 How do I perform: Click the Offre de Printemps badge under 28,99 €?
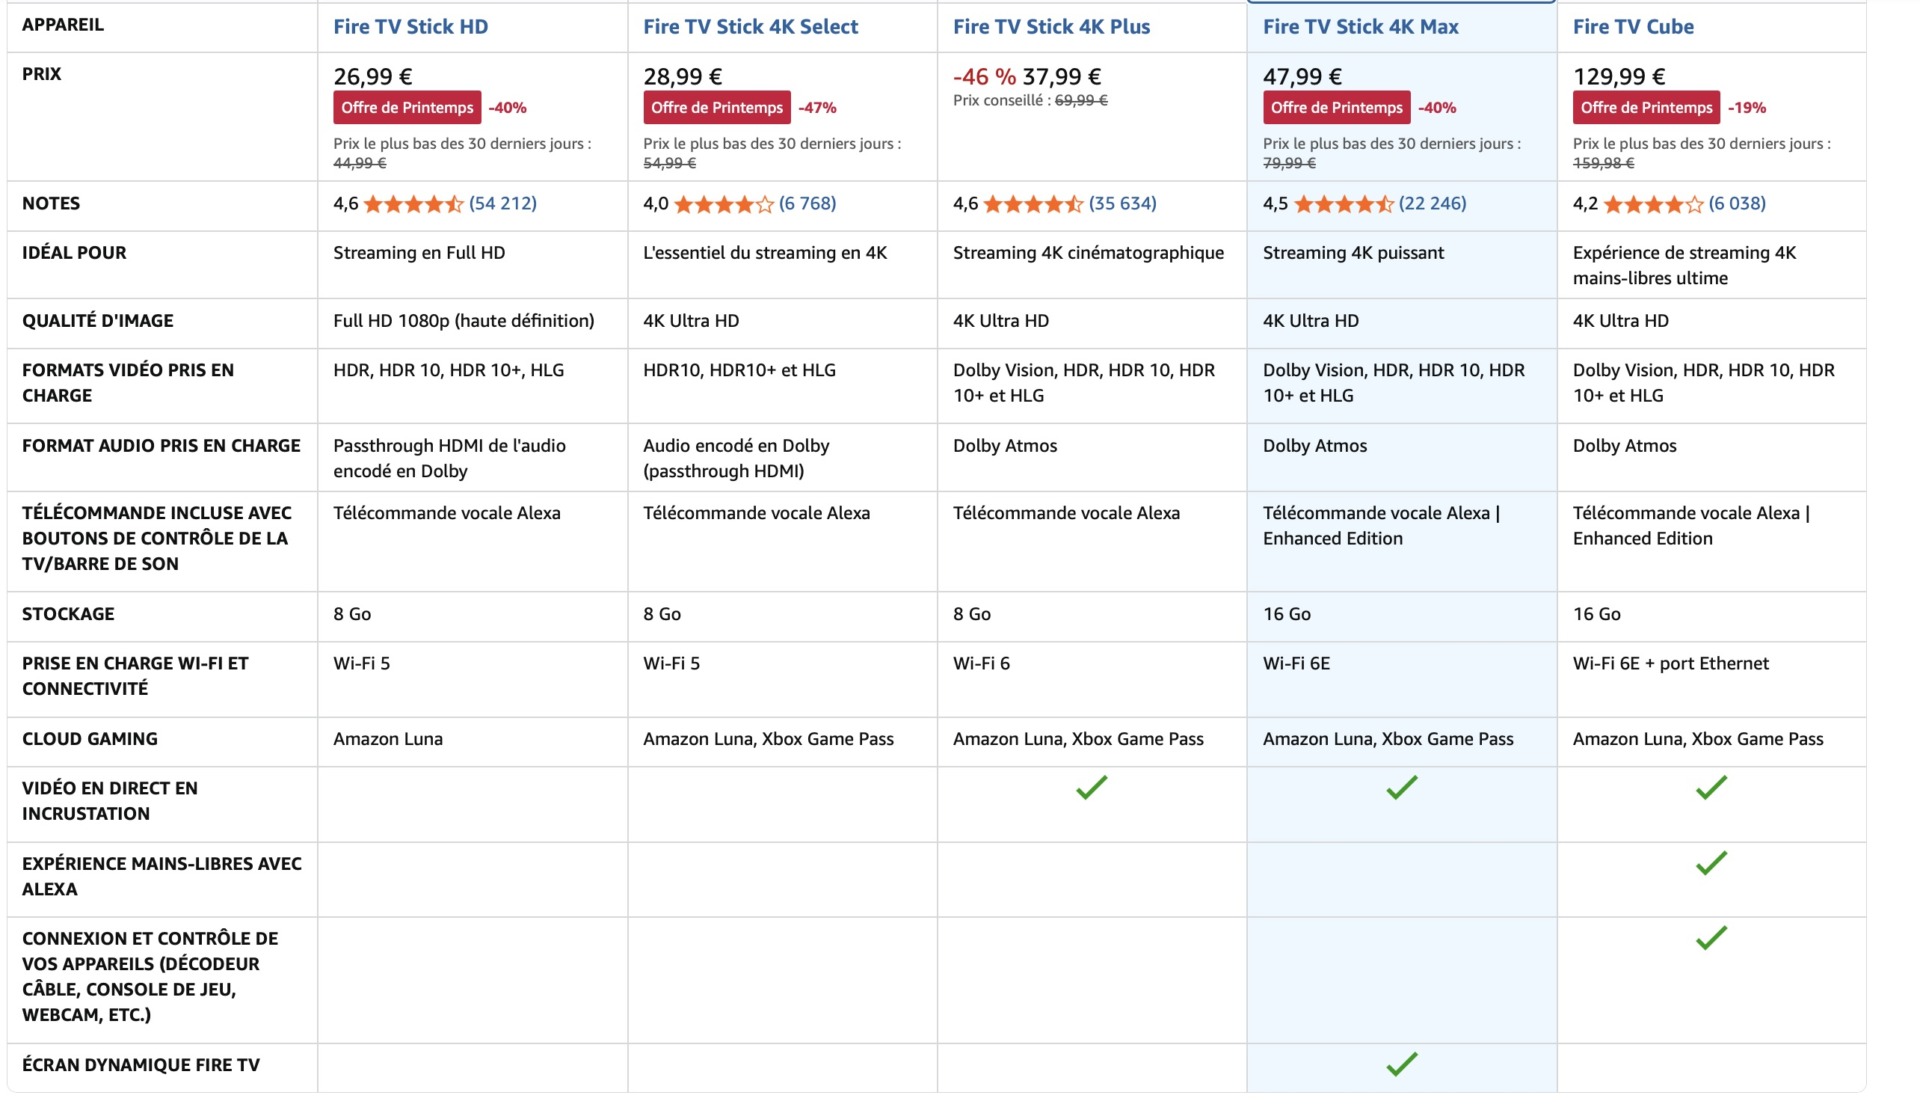click(717, 108)
